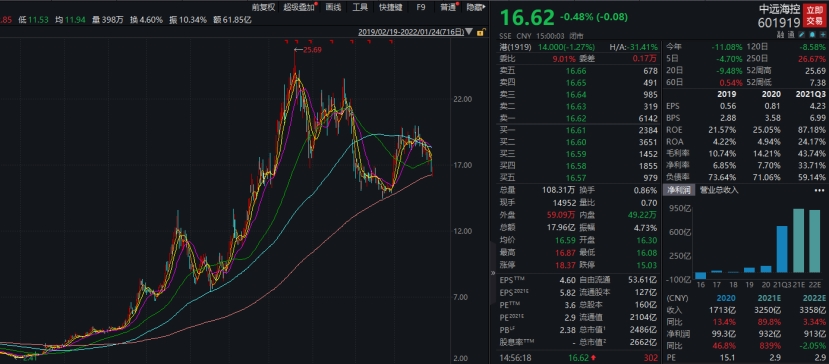829x364 pixels.
Task: Open the date range dropdown triangle
Action: point(469,32)
